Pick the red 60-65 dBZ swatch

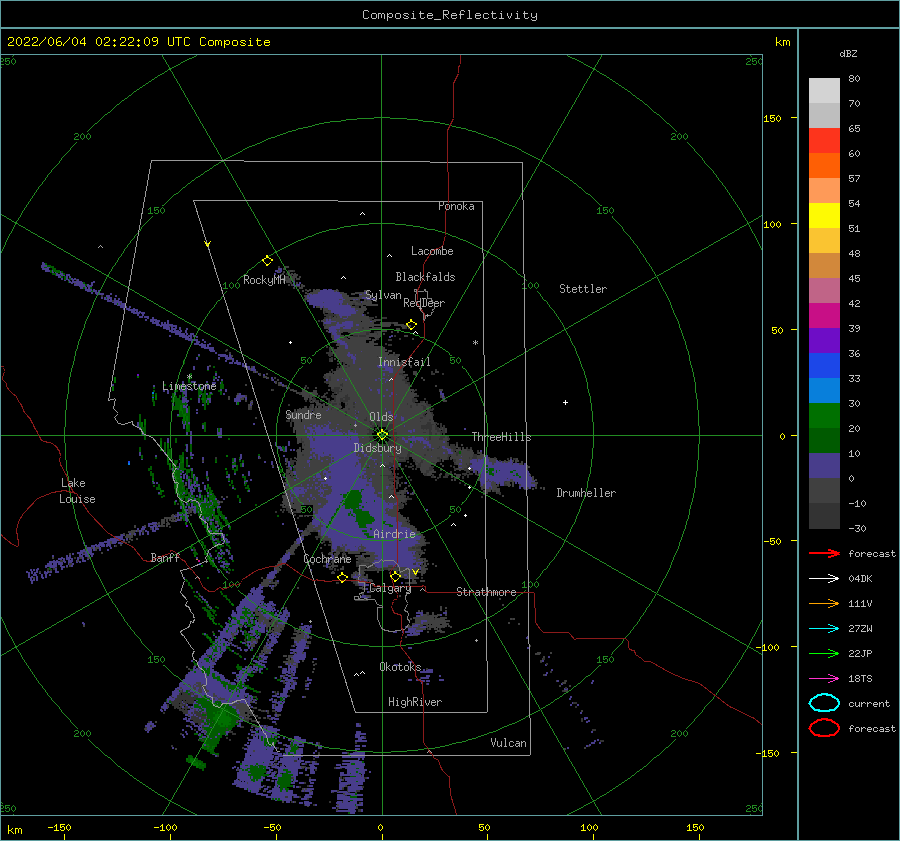point(824,140)
